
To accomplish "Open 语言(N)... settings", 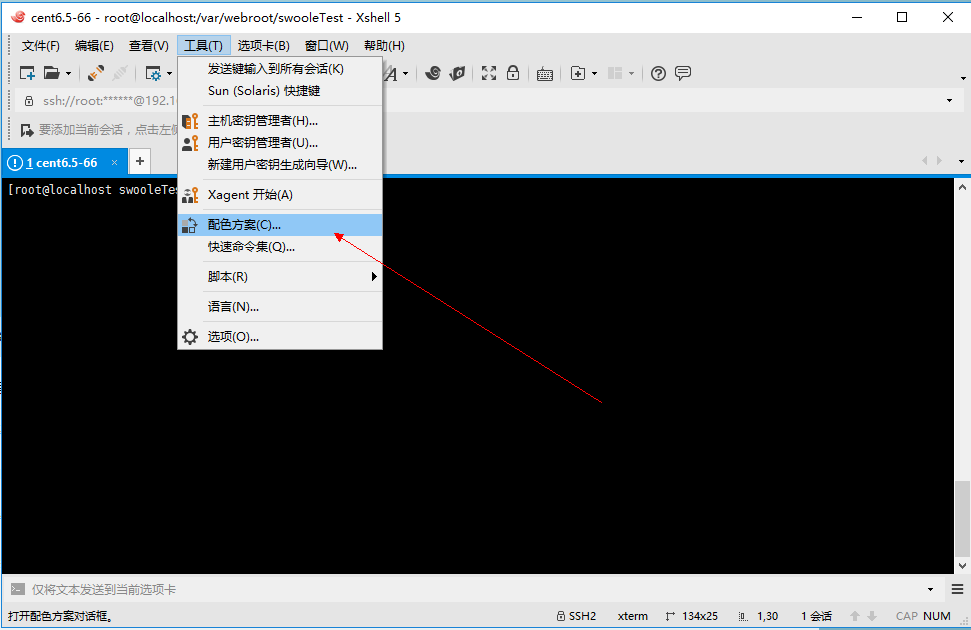I will pos(280,307).
